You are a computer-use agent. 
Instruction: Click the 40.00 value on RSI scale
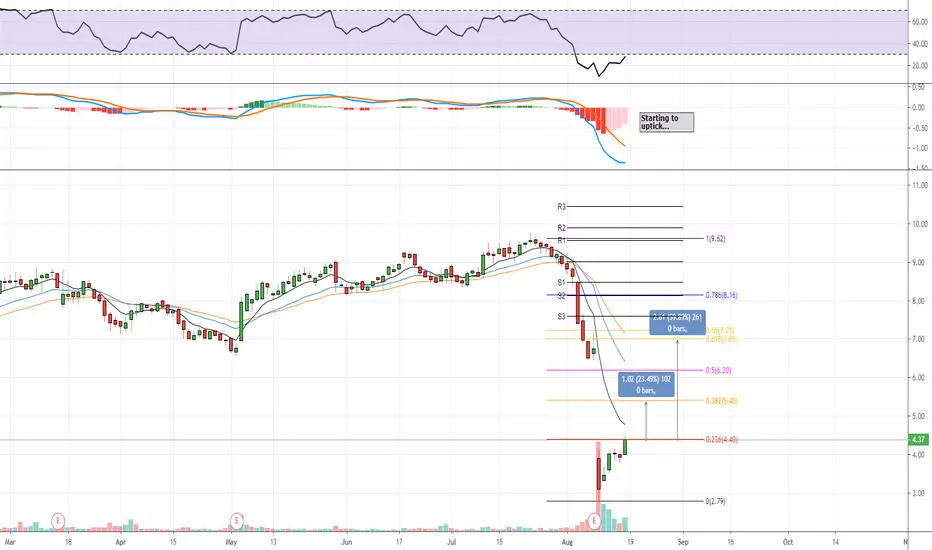(920, 44)
